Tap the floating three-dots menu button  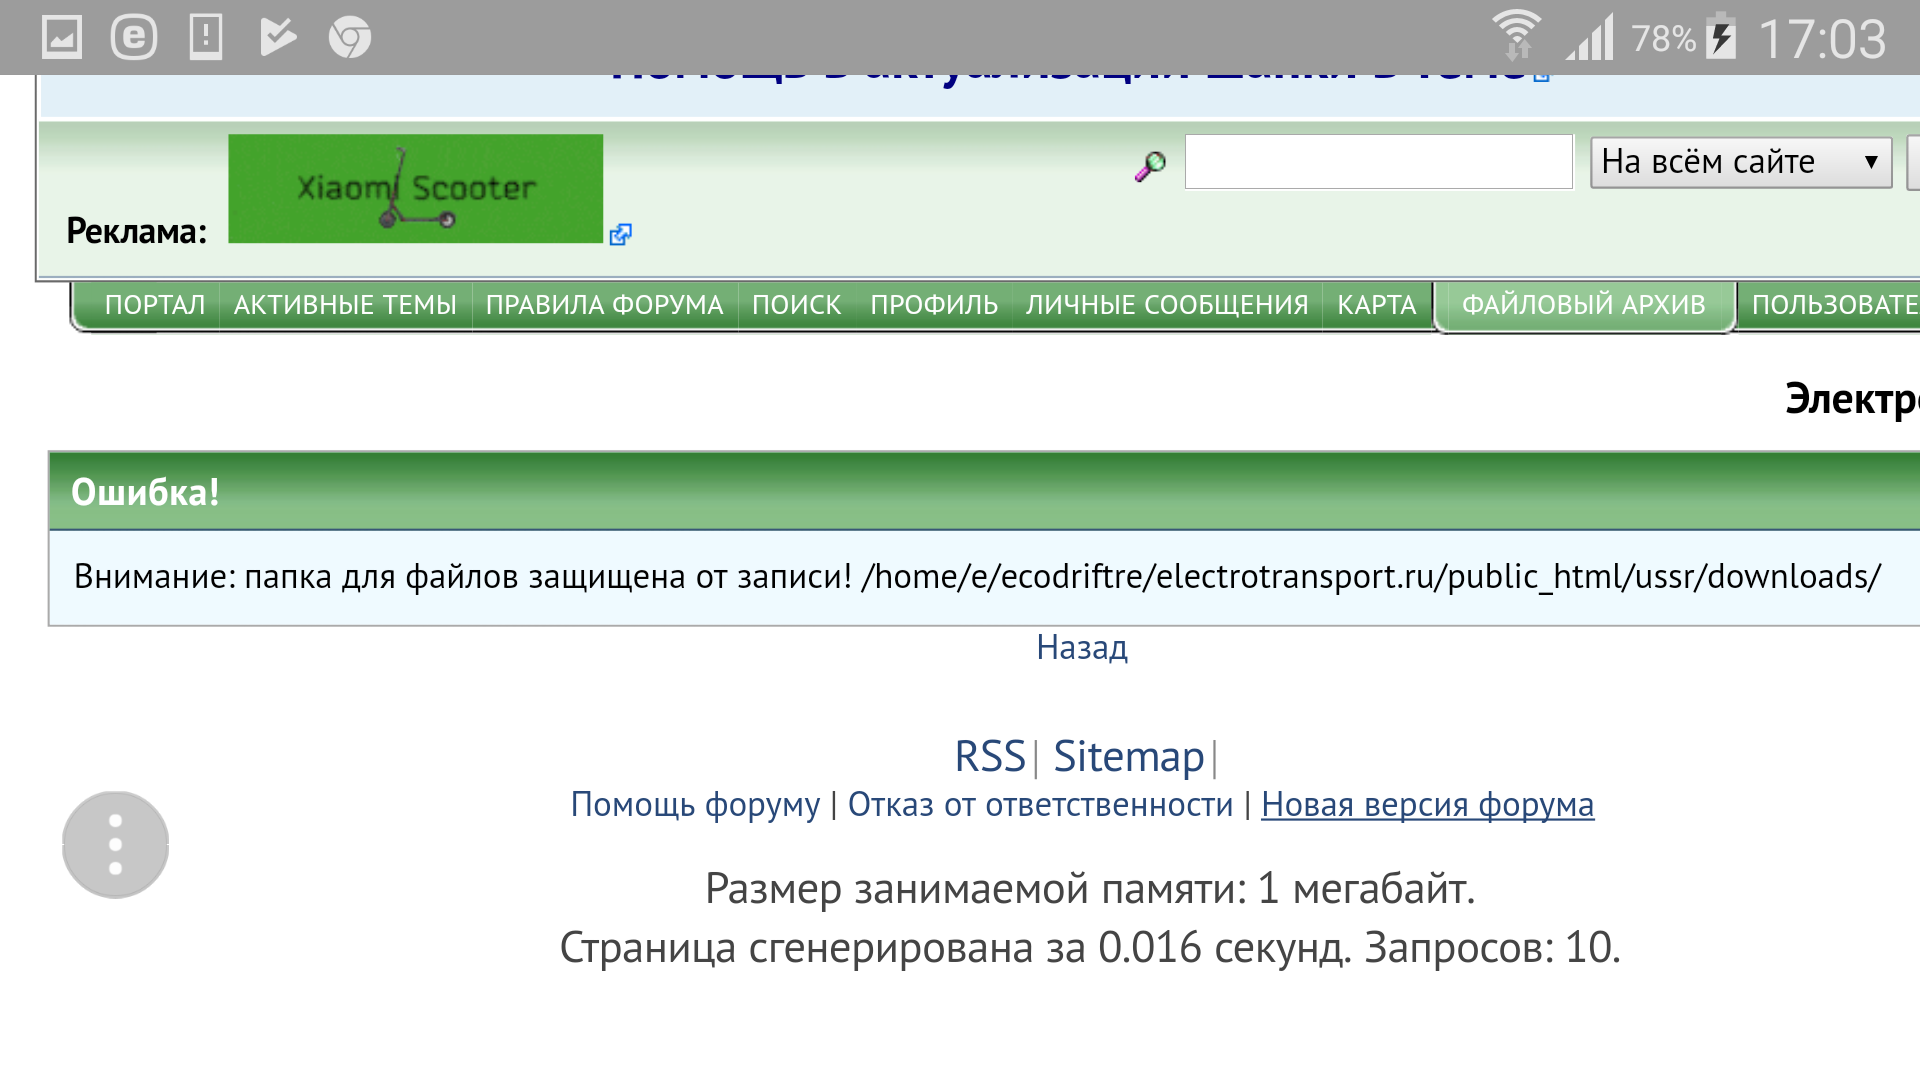point(116,845)
